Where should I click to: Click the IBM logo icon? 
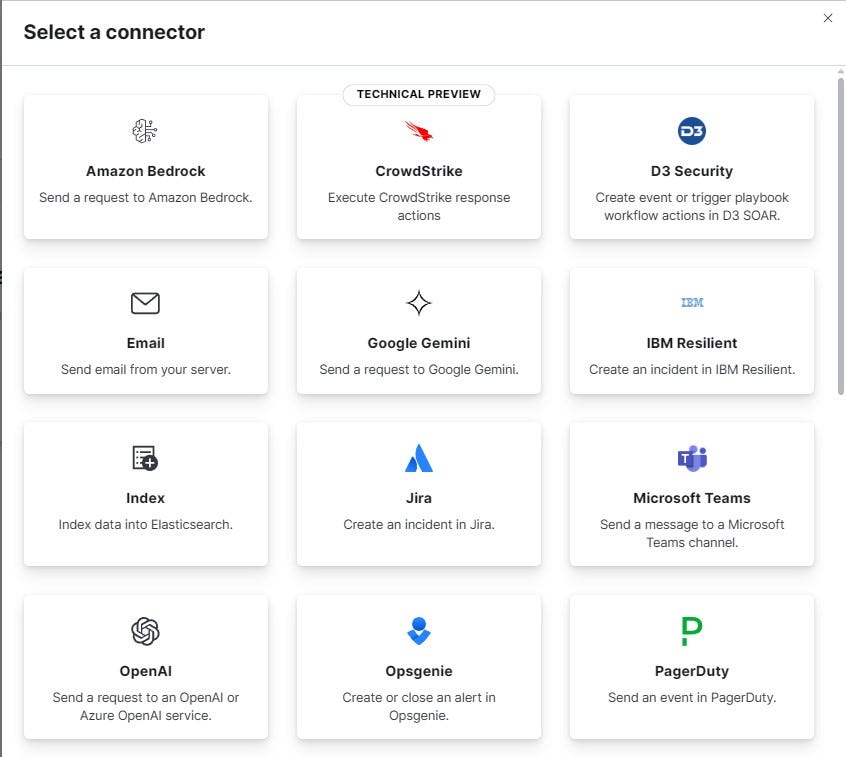[692, 303]
